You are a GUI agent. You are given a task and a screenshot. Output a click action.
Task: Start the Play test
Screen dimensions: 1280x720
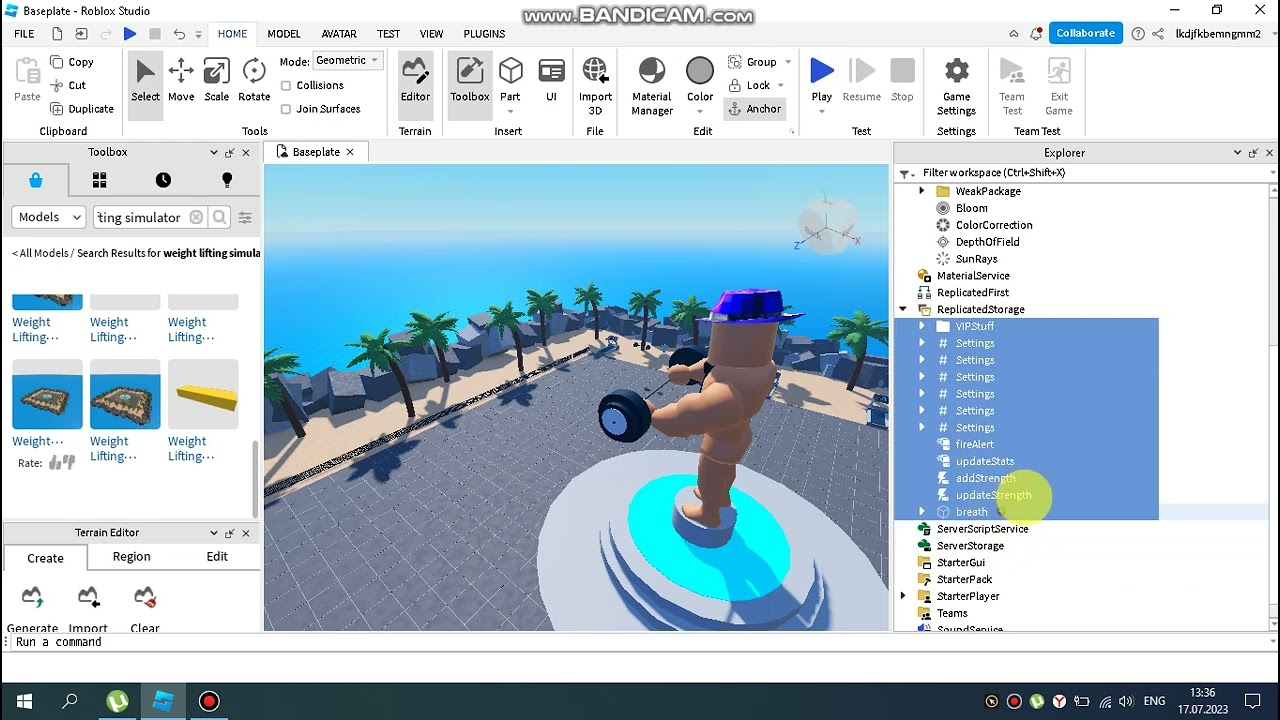point(822,80)
